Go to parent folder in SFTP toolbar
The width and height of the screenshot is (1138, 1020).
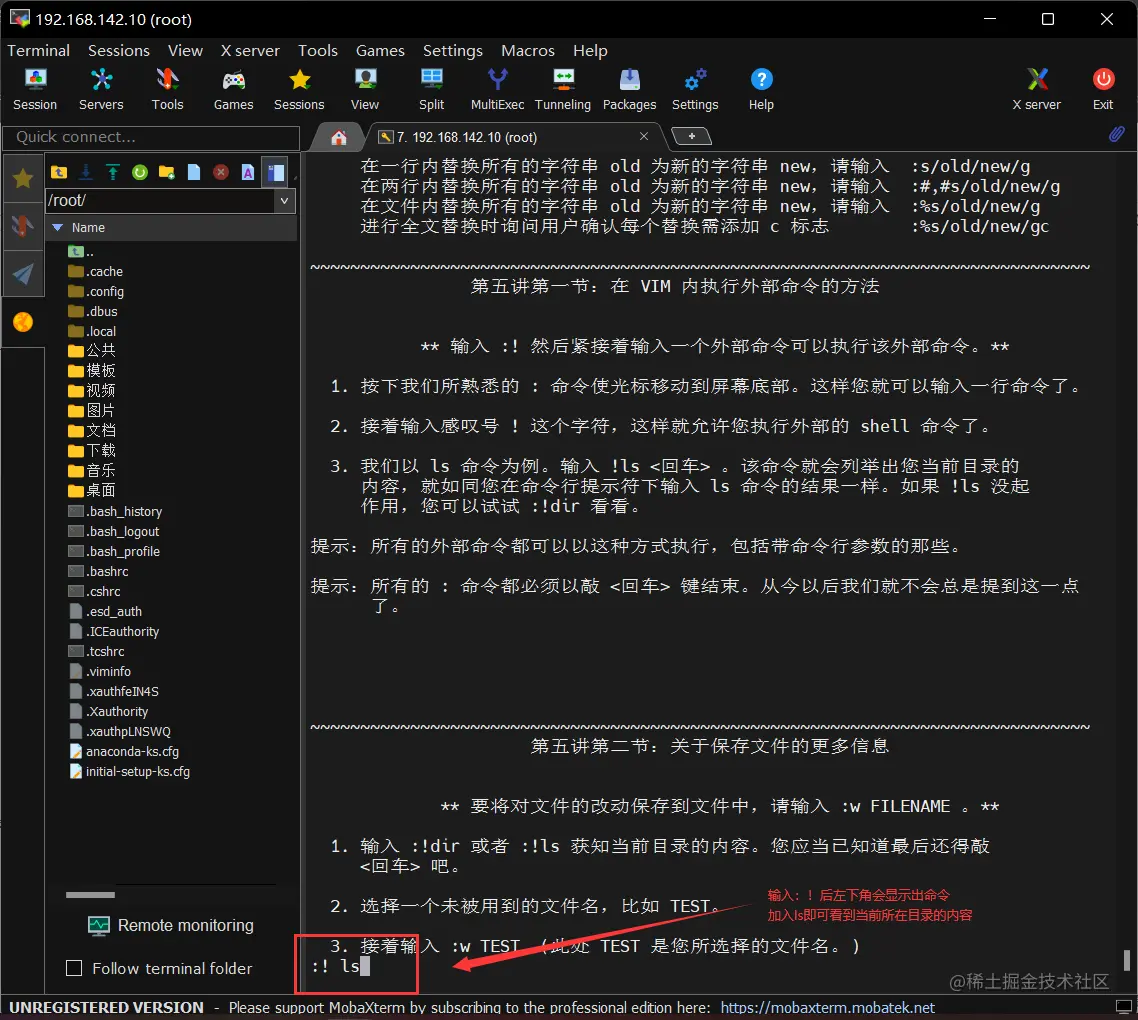pyautogui.click(x=59, y=172)
